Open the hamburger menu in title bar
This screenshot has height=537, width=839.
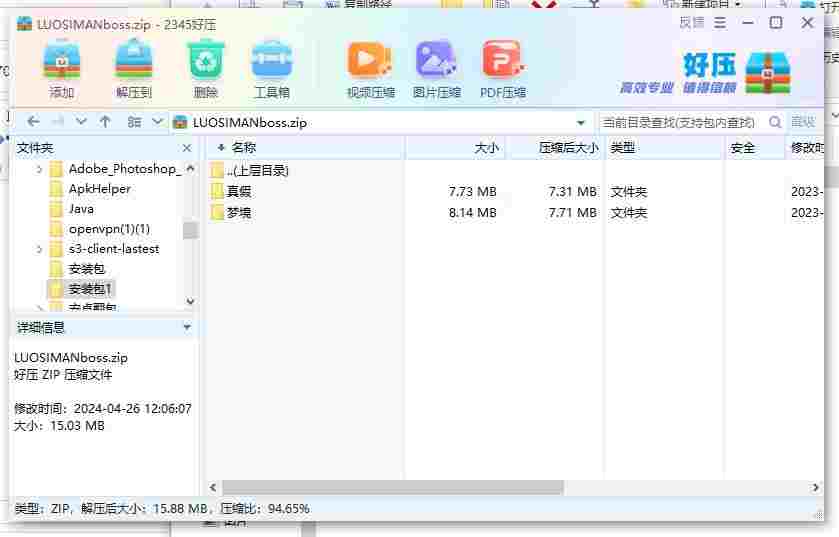point(720,23)
